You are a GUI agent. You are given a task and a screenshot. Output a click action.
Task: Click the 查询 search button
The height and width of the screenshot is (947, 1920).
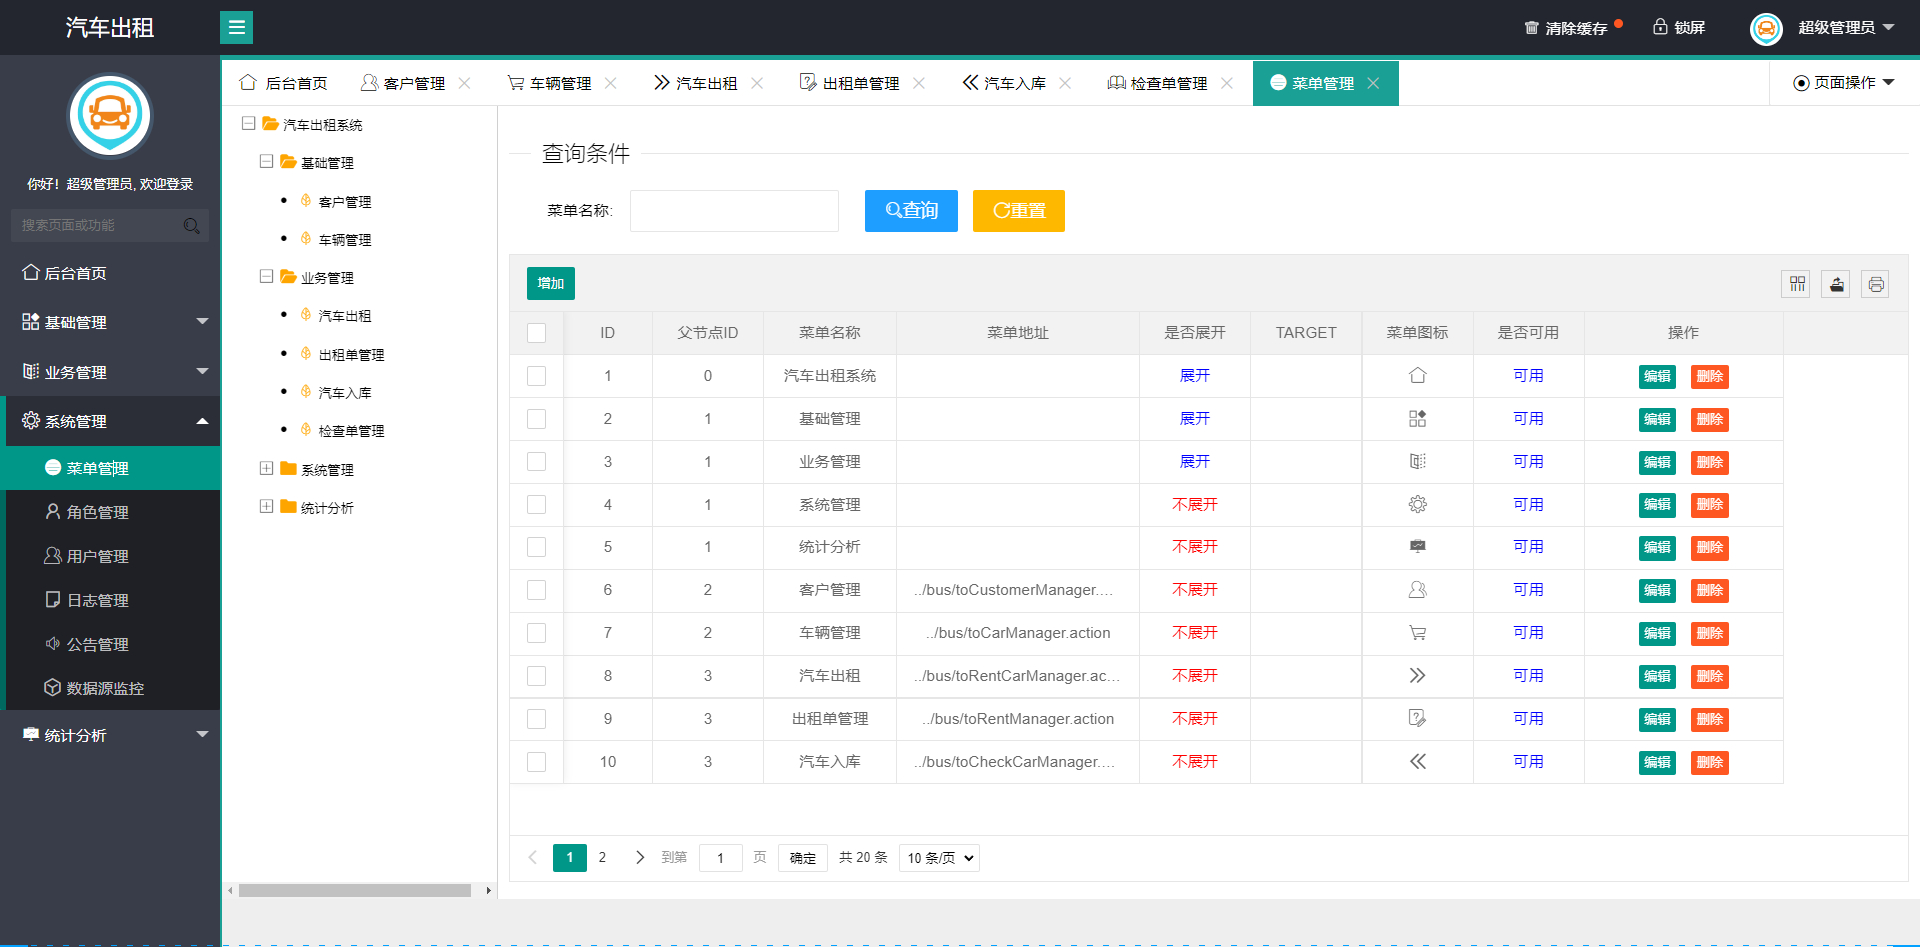(910, 211)
